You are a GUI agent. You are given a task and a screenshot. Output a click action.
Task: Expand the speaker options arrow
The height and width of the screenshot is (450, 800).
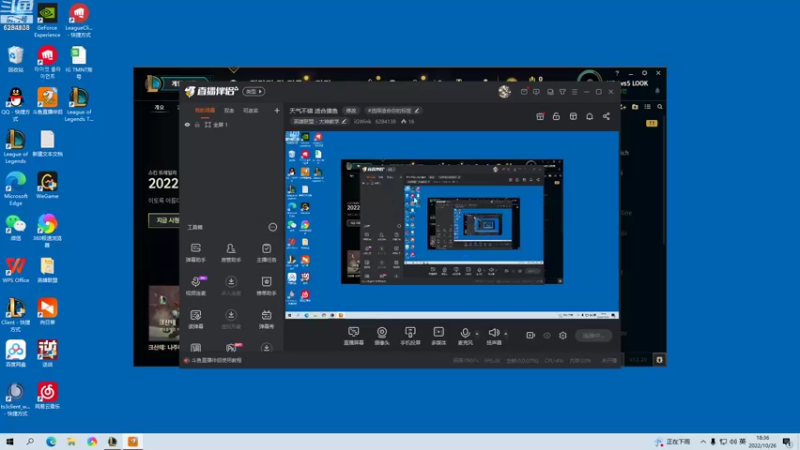(506, 334)
